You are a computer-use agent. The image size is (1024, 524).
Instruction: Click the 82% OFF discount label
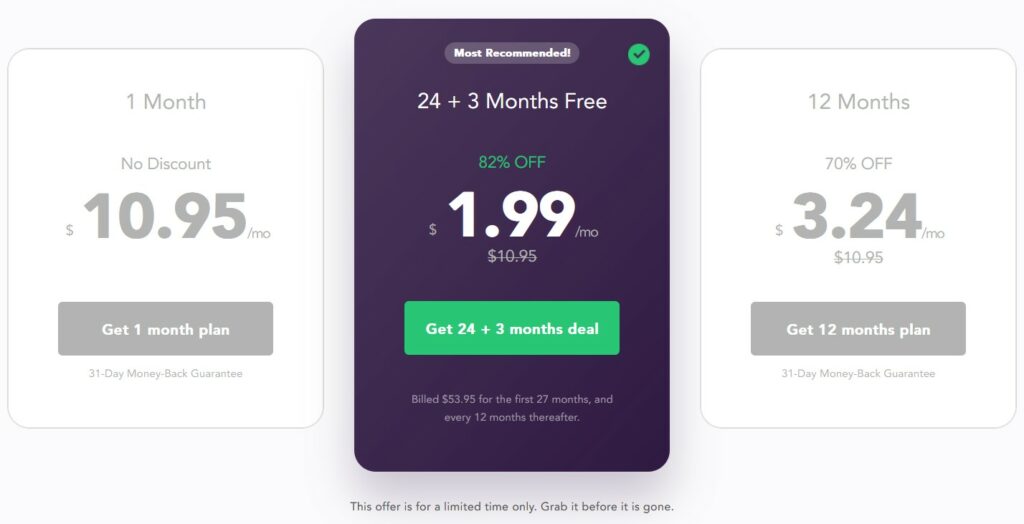(x=512, y=162)
